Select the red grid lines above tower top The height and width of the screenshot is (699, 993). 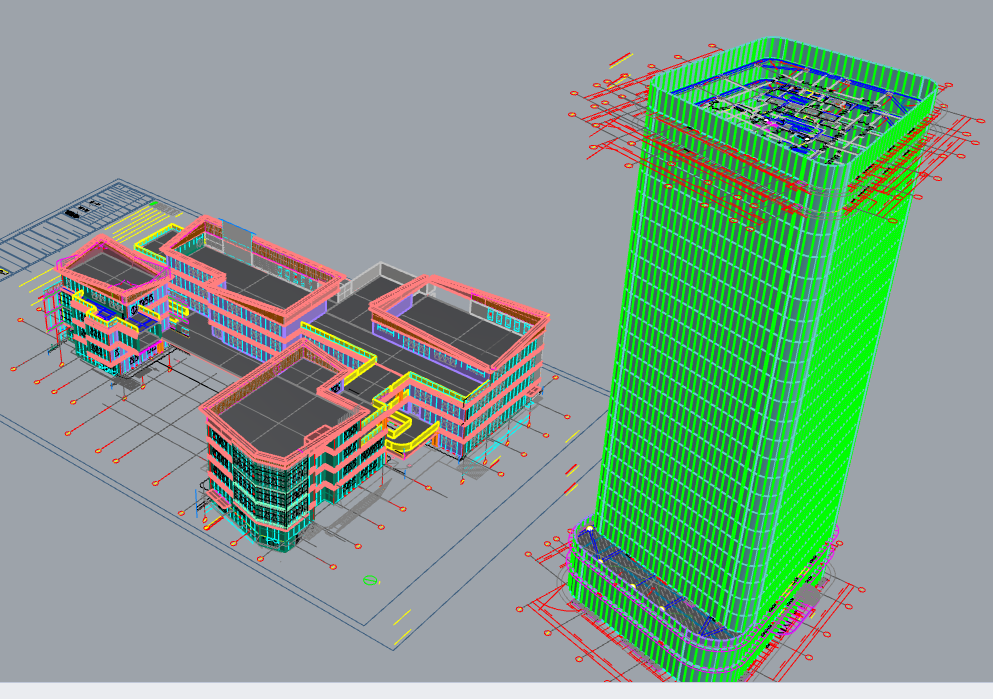(x=610, y=110)
